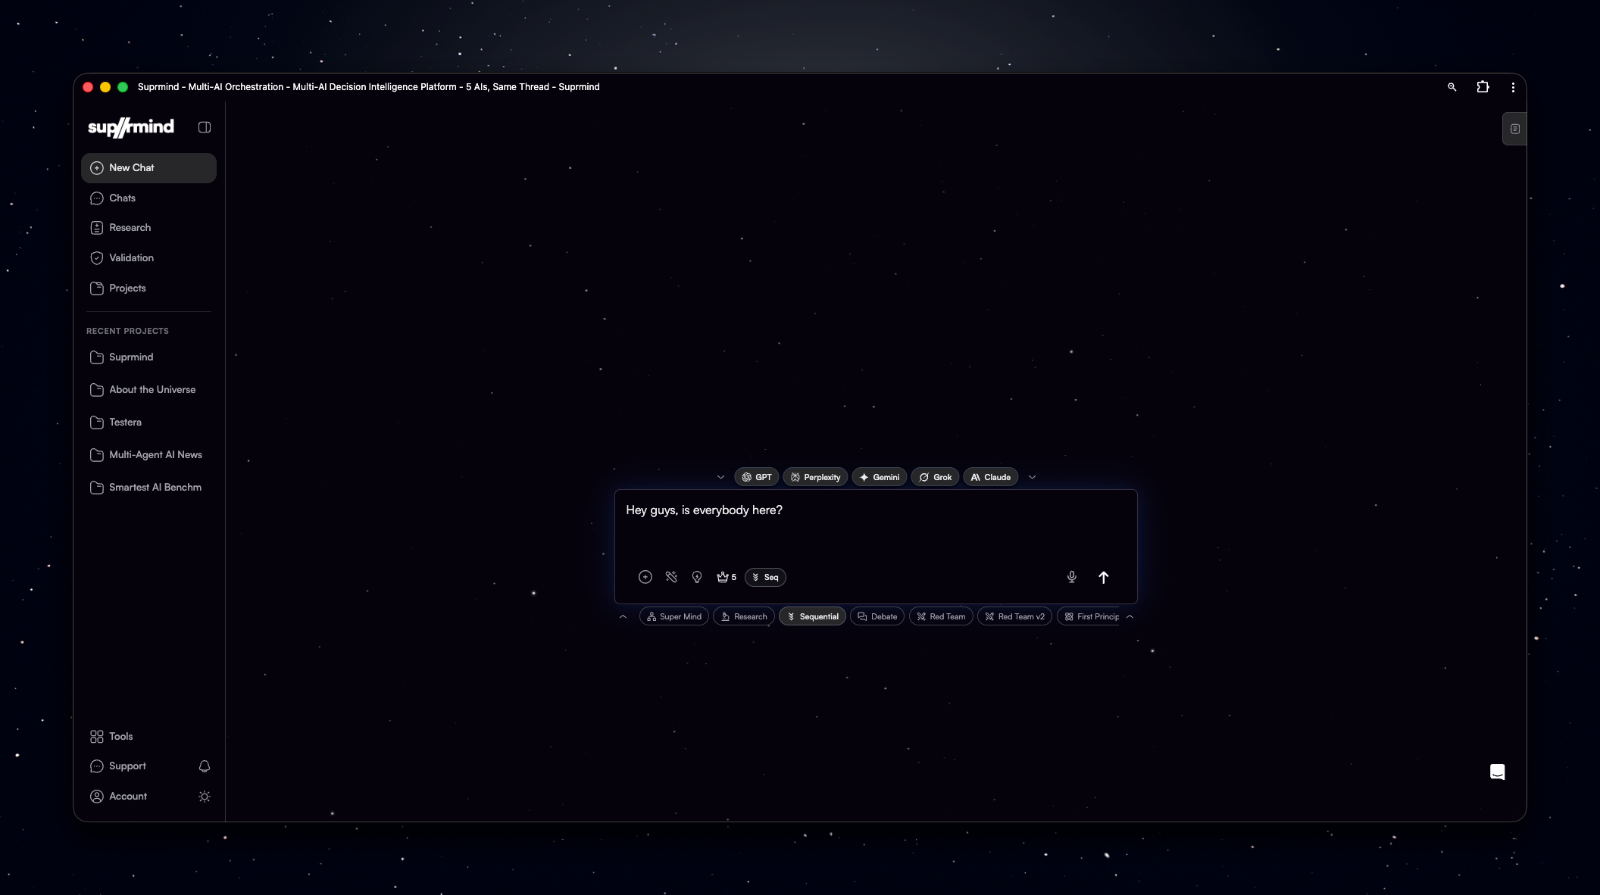Toggle the Perplexity model chip
1600x895 pixels.
[815, 477]
